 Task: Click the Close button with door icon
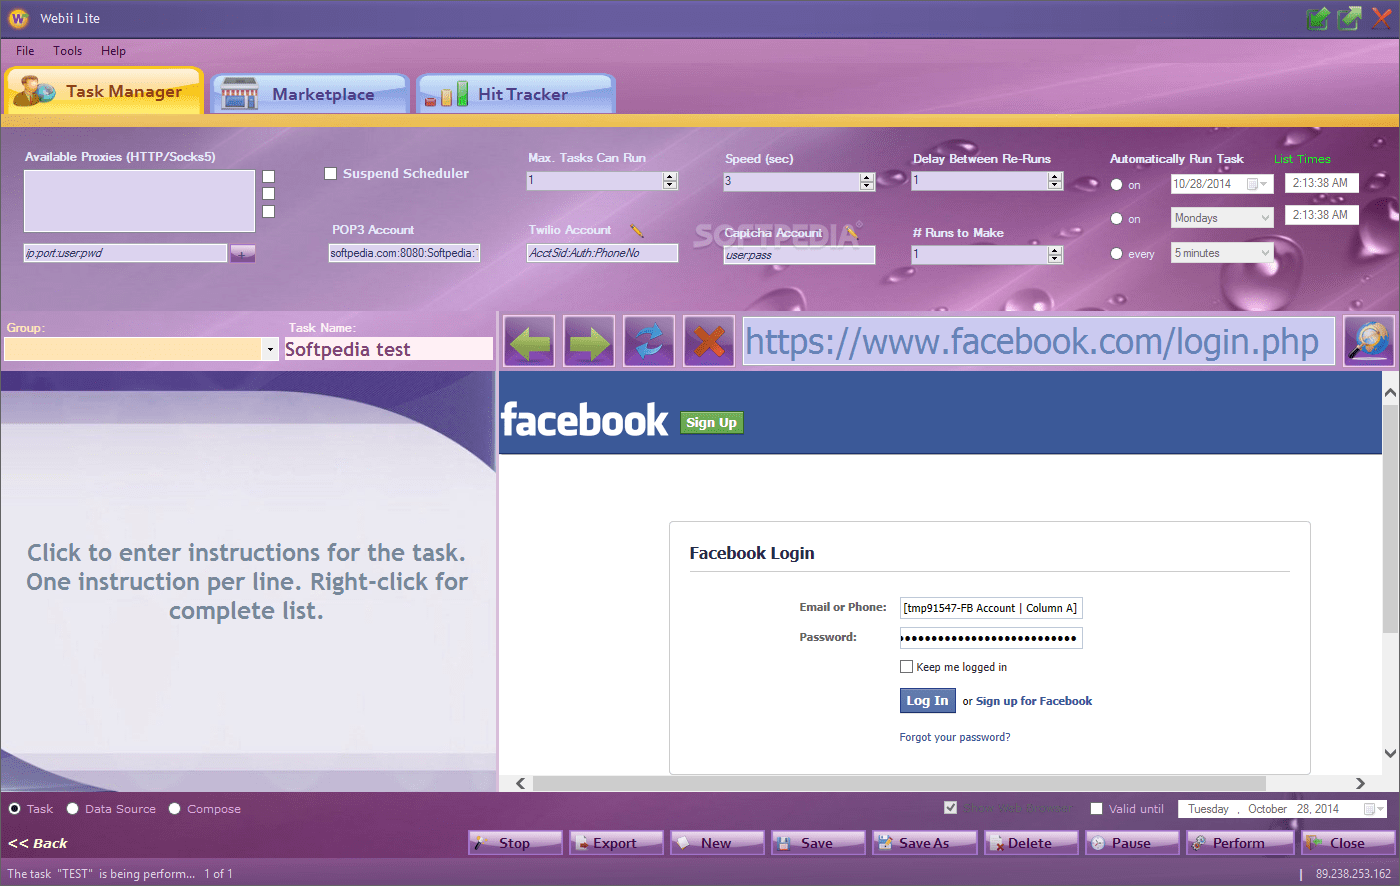[1347, 843]
